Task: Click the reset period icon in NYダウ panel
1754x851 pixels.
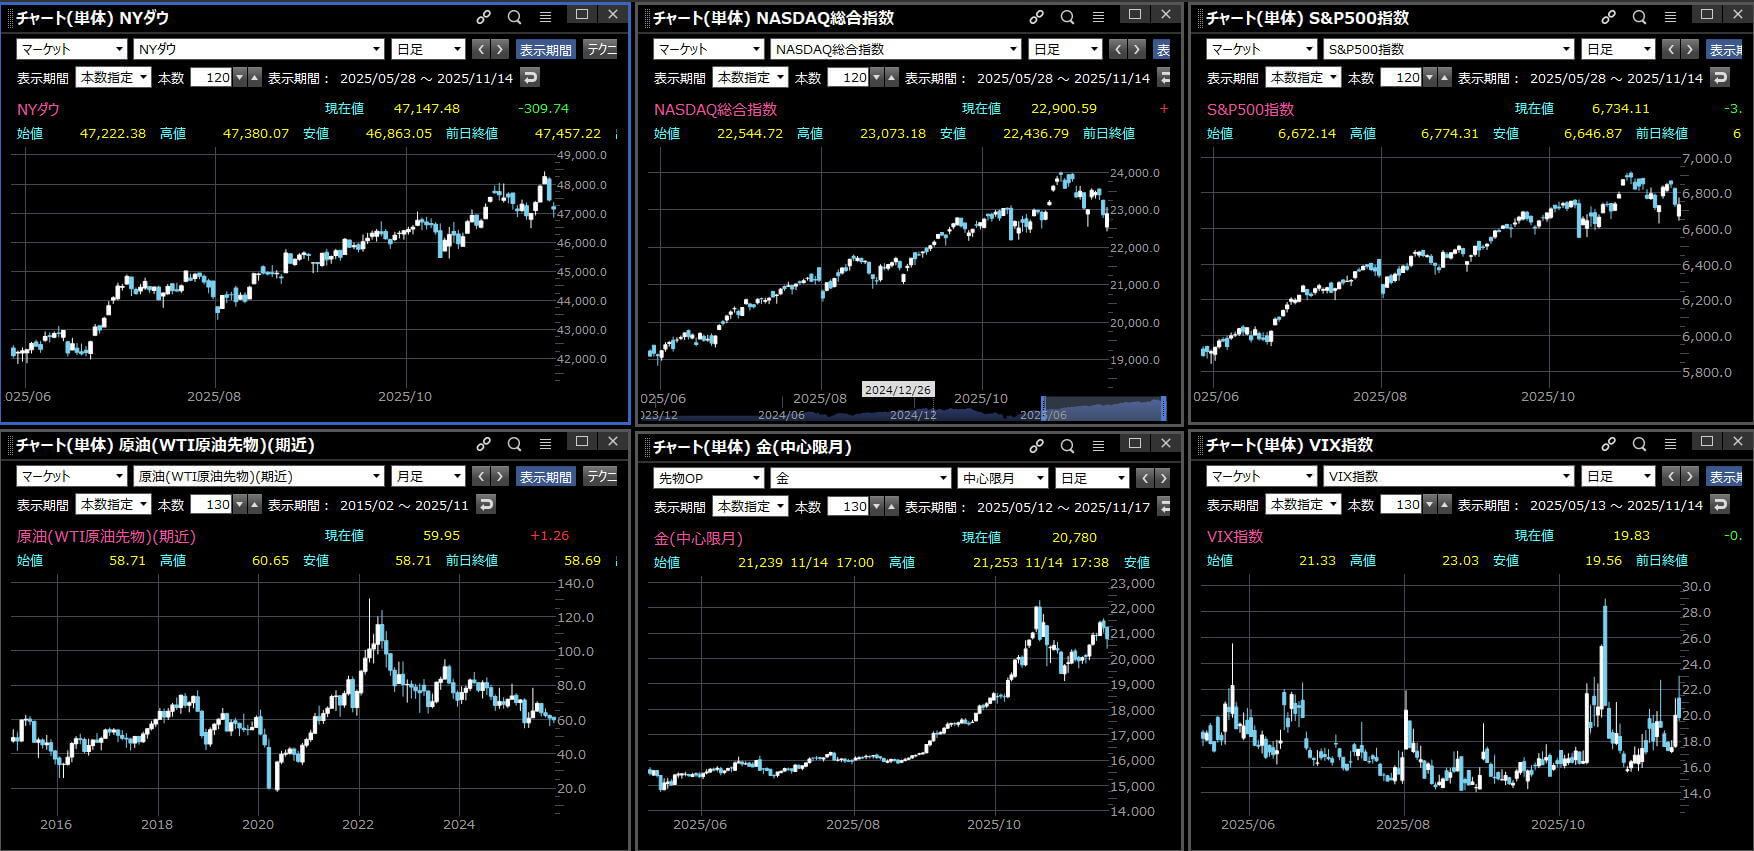Action: point(530,77)
